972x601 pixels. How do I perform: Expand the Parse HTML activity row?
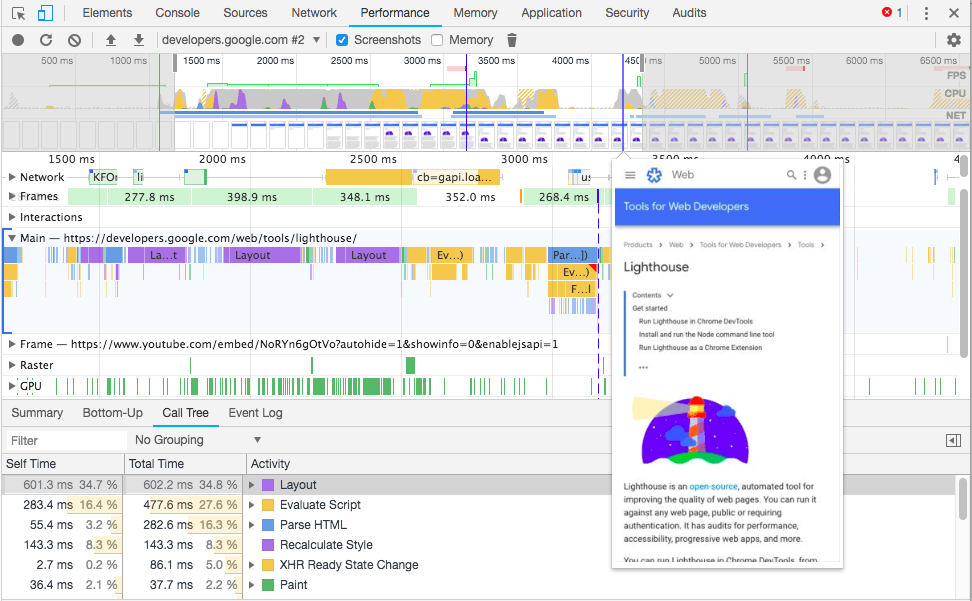point(252,525)
